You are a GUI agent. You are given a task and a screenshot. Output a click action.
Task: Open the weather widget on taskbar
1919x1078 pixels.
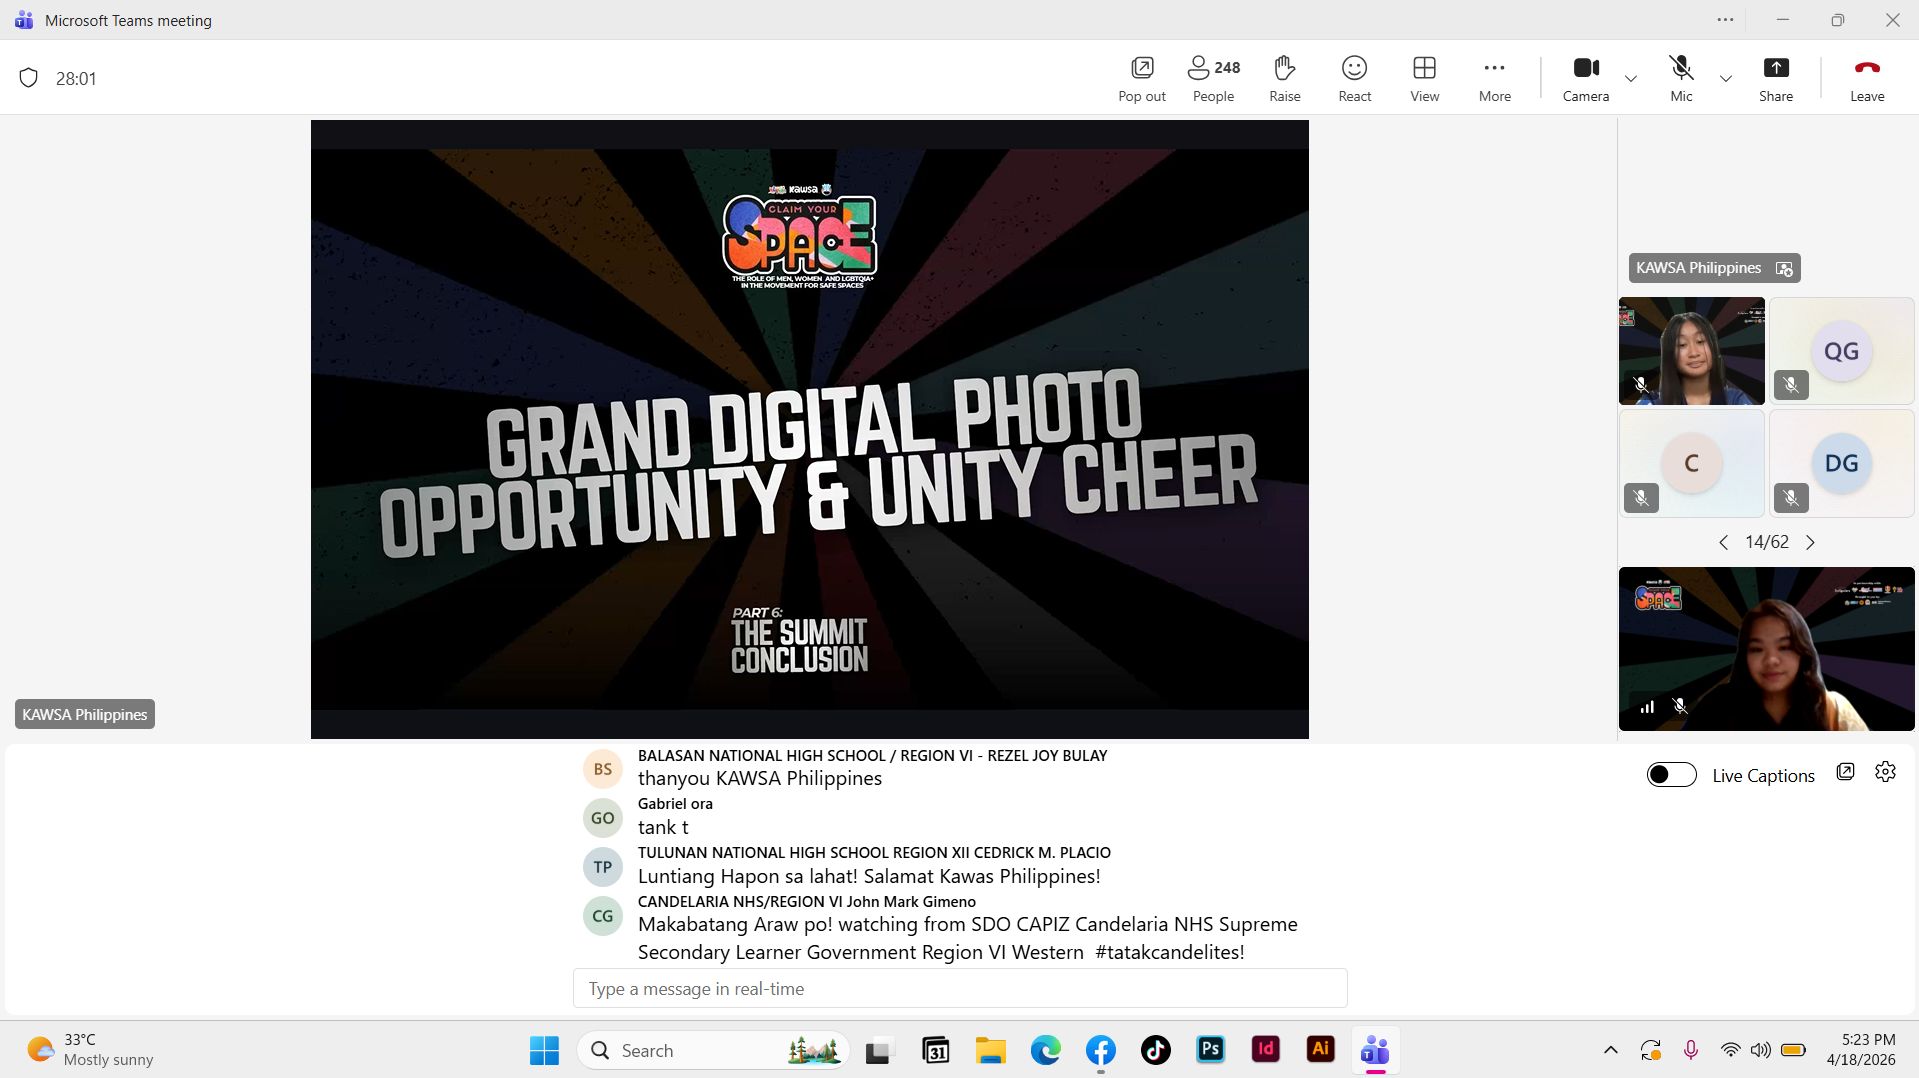point(90,1050)
